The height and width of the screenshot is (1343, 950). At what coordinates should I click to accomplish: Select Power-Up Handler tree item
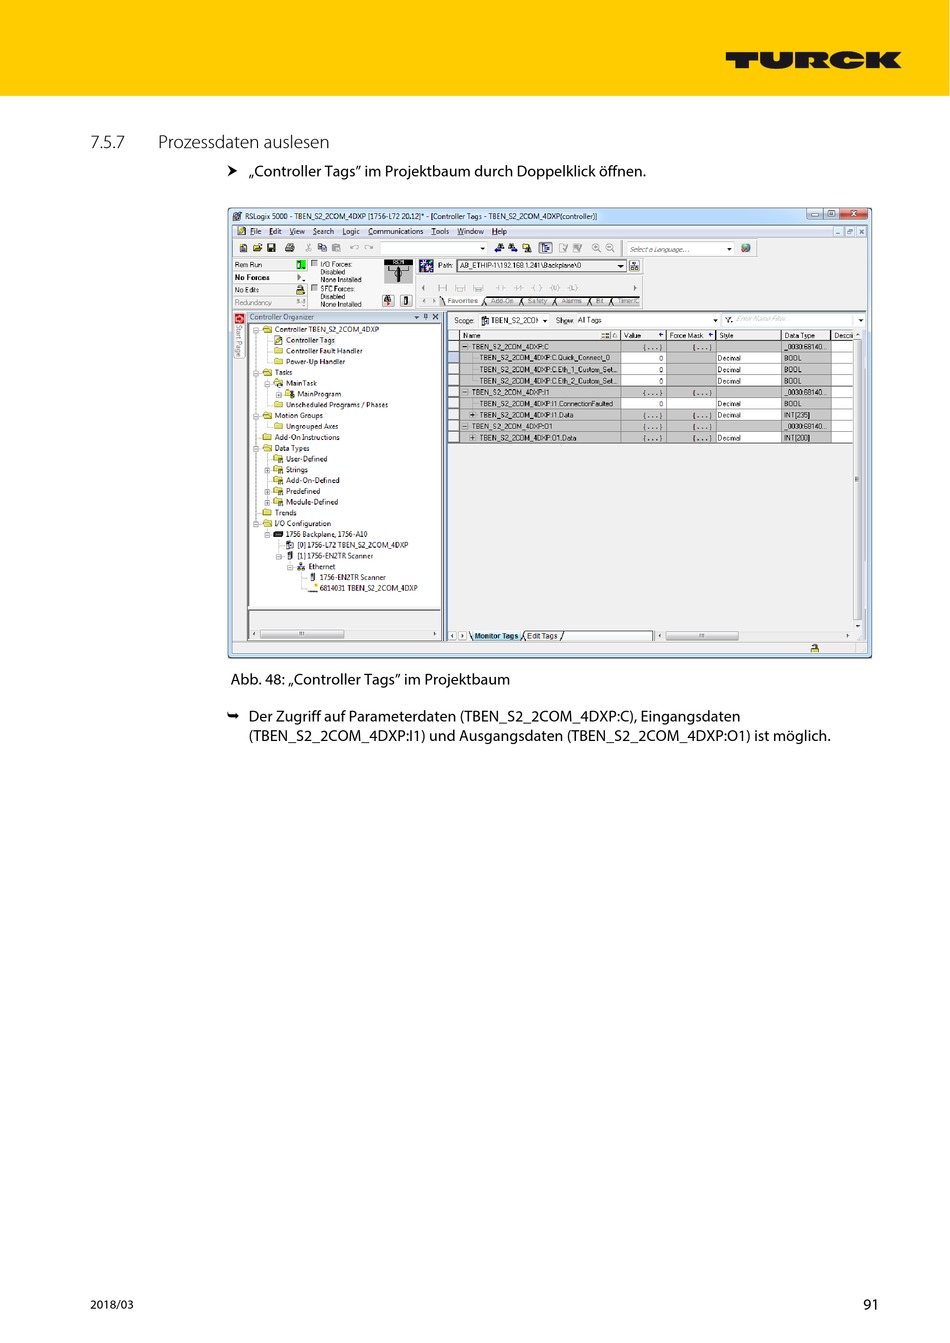click(x=315, y=362)
